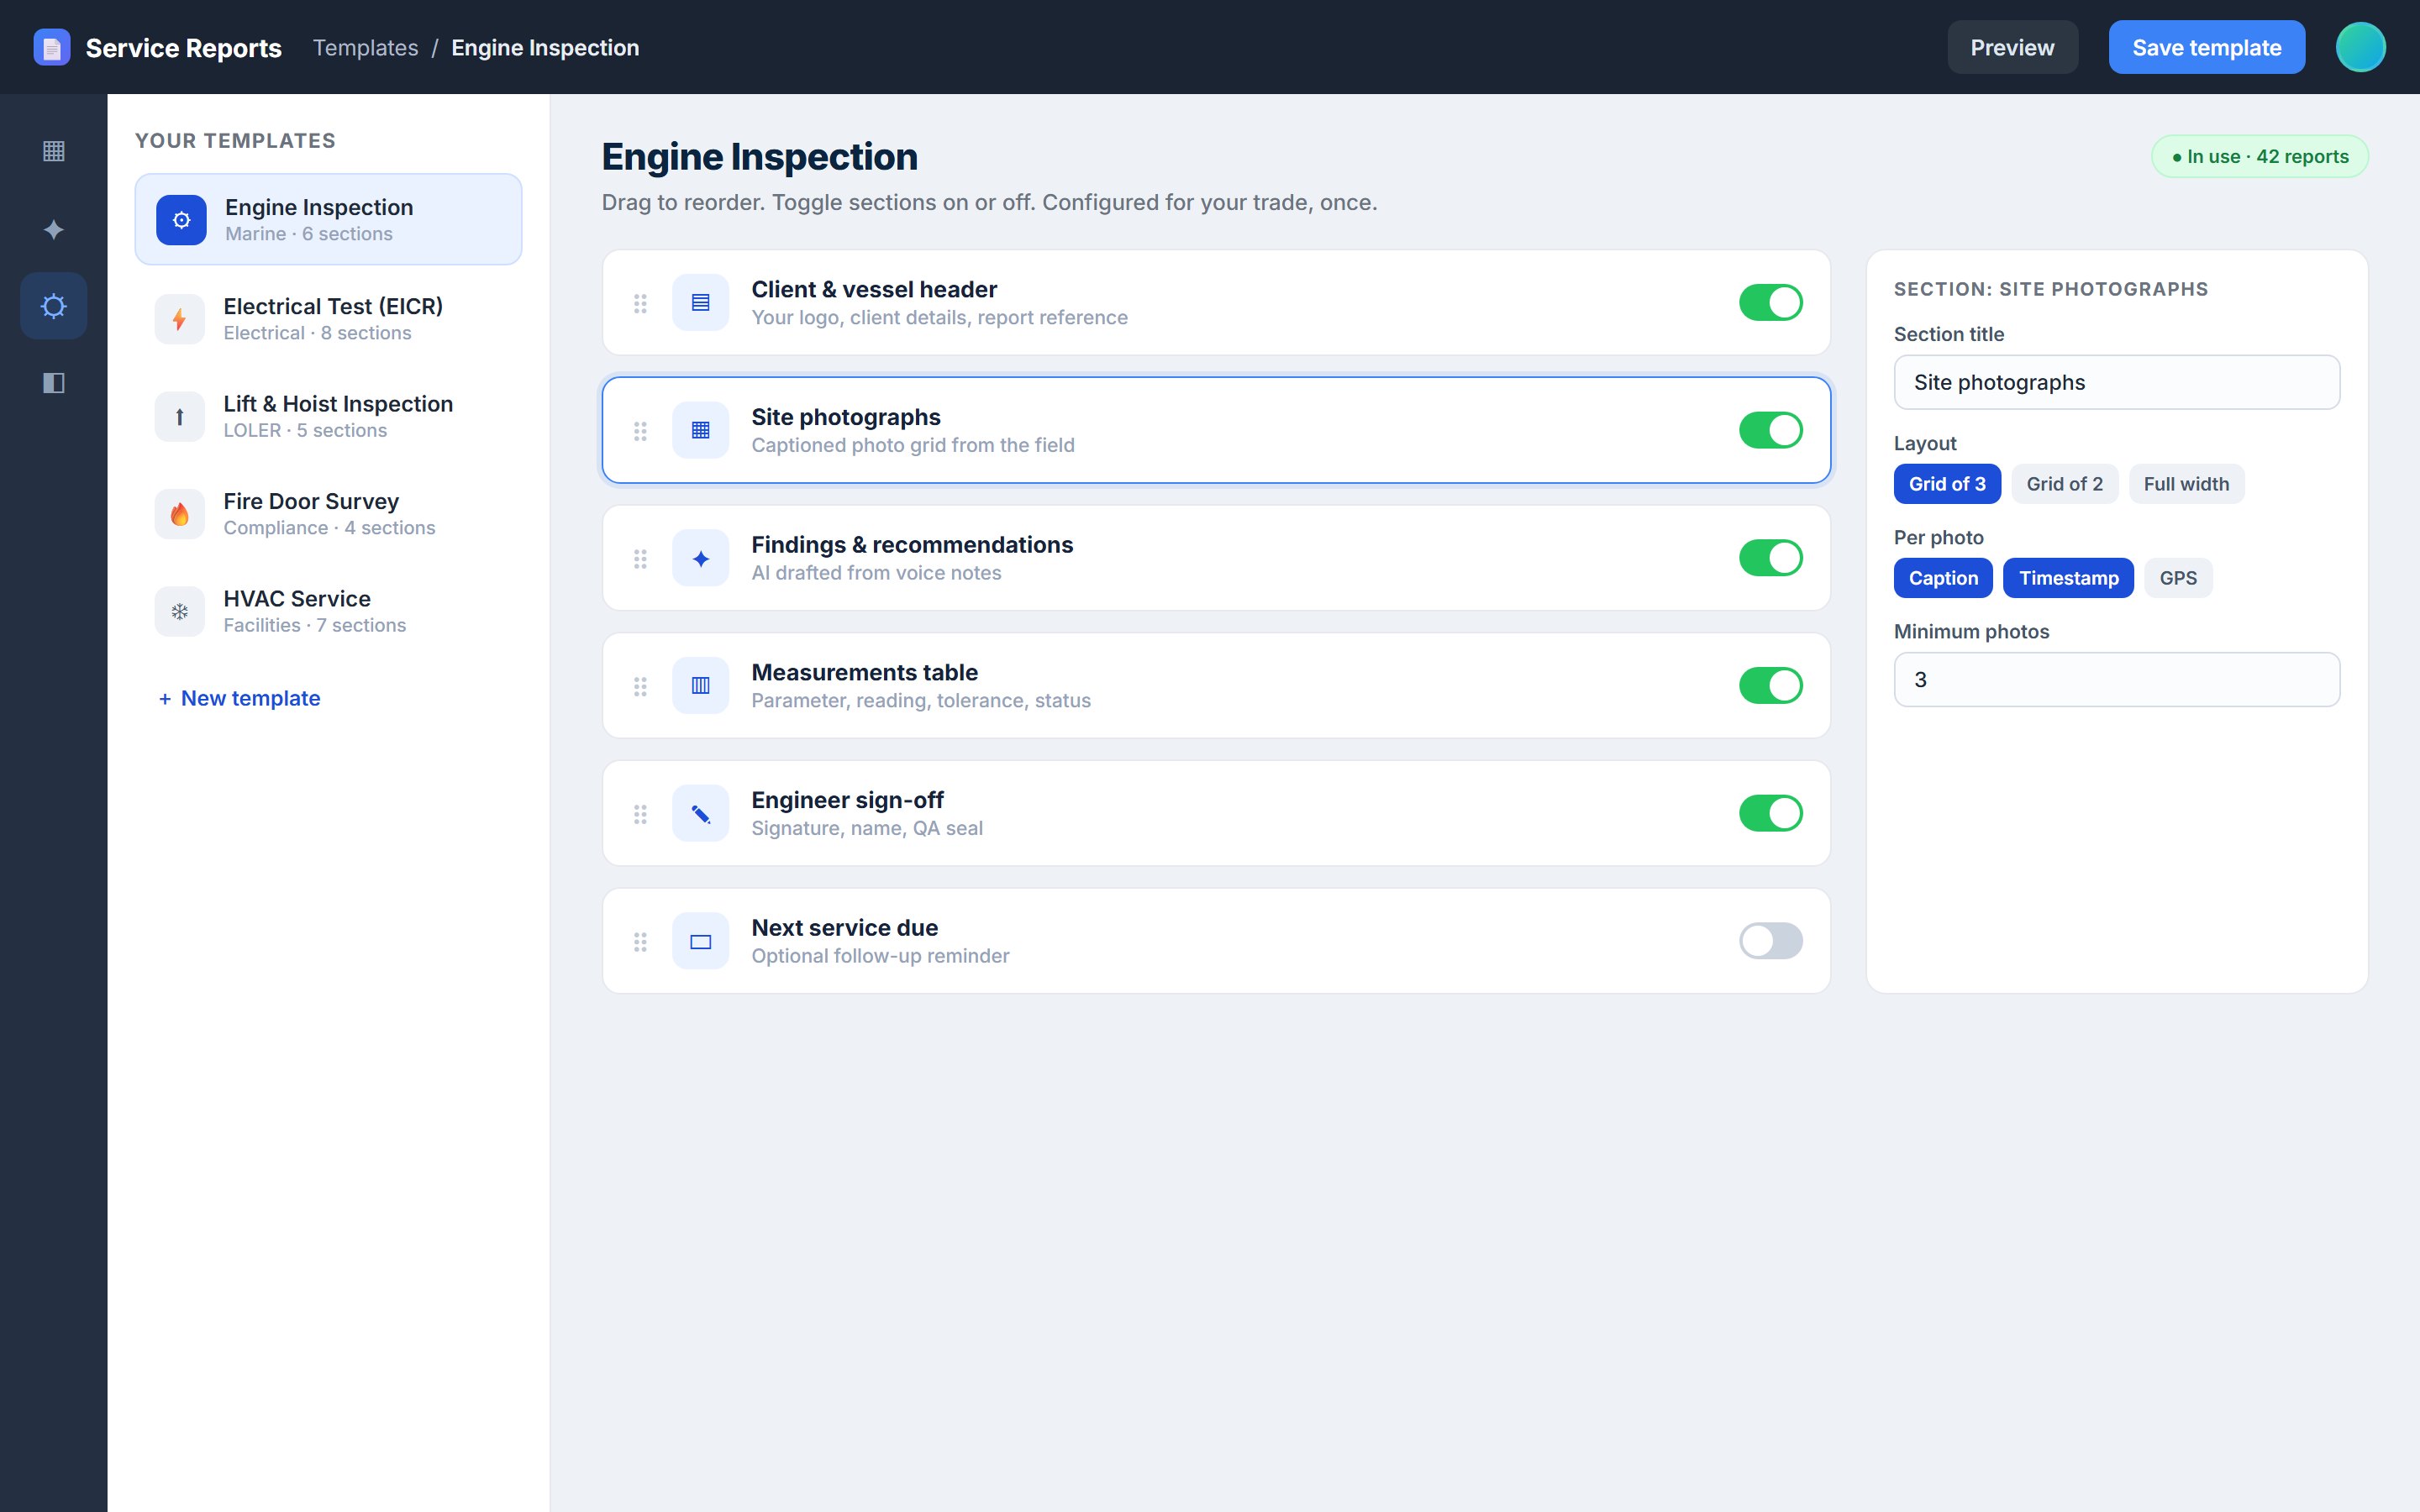Grab the drag handle for Engineer sign-off
This screenshot has height=1512, width=2420.
(x=640, y=814)
